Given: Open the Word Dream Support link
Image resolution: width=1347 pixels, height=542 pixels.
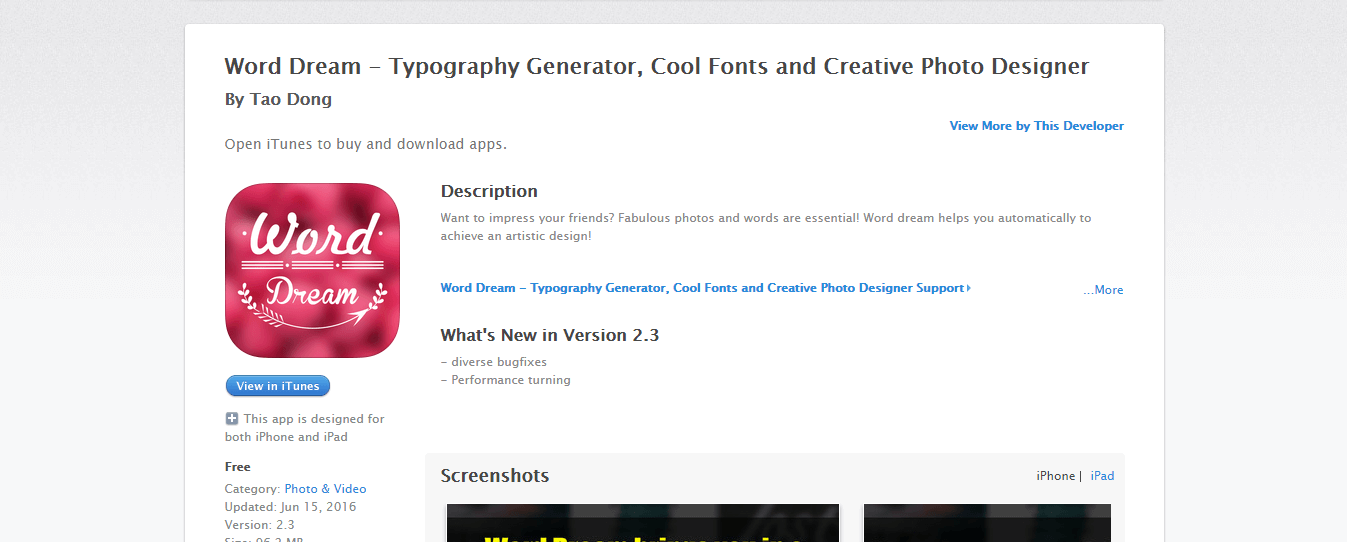Looking at the screenshot, I should coord(705,288).
